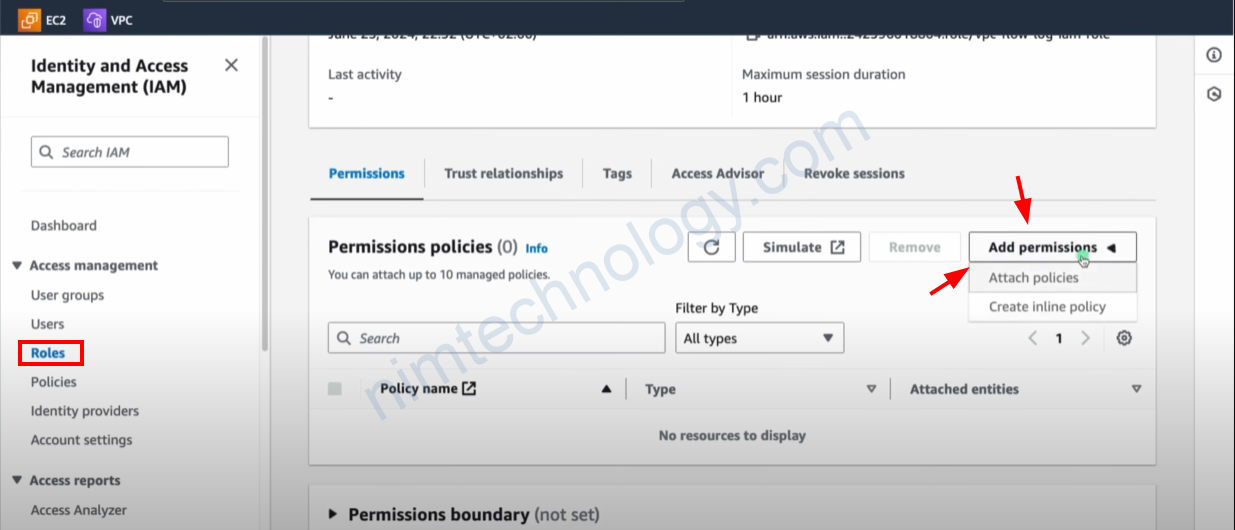Open table preferences gear icon

pos(1124,338)
